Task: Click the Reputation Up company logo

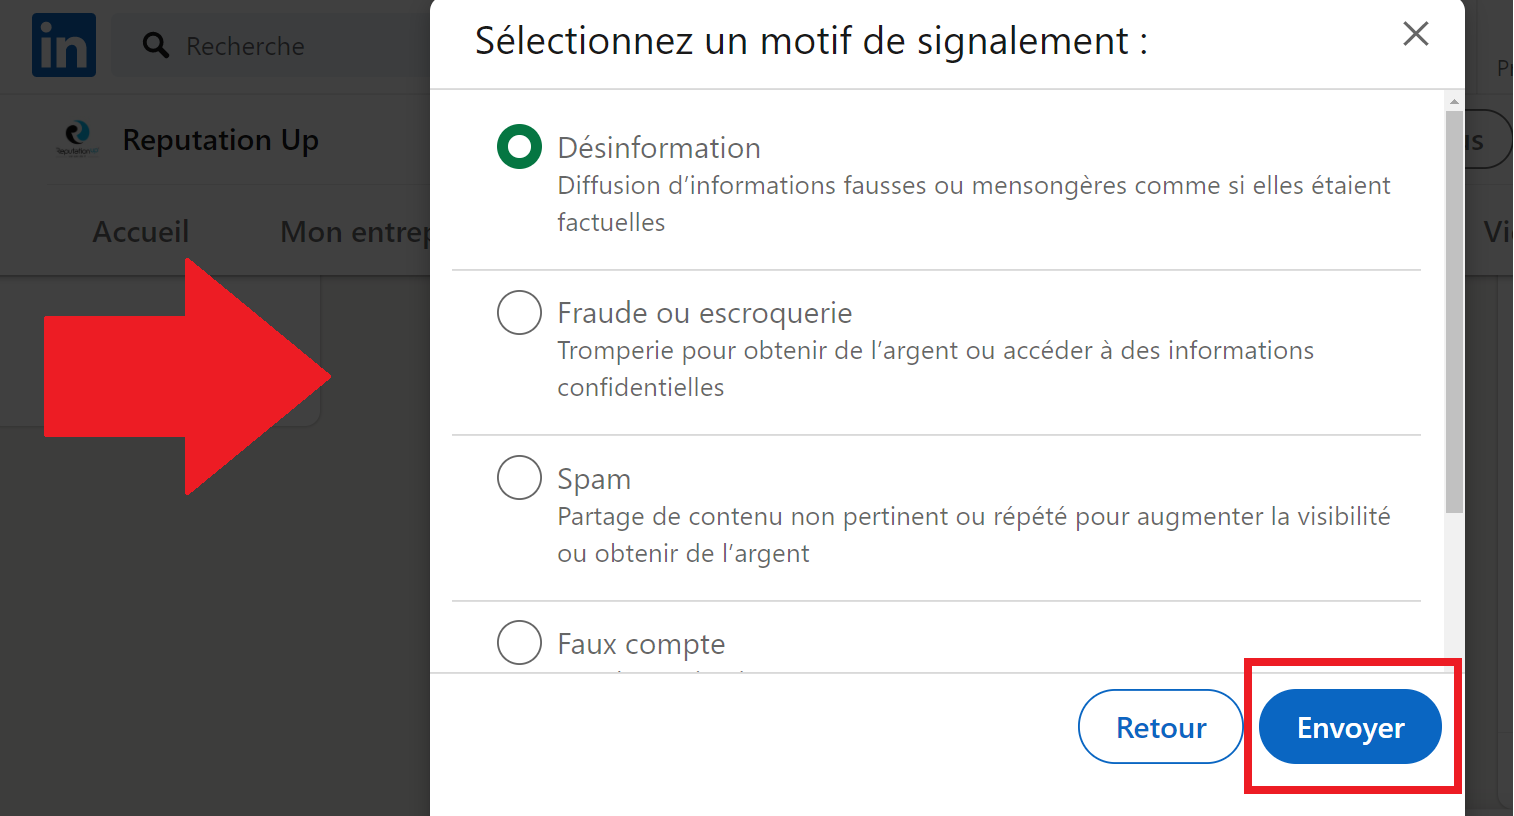Action: (x=77, y=139)
